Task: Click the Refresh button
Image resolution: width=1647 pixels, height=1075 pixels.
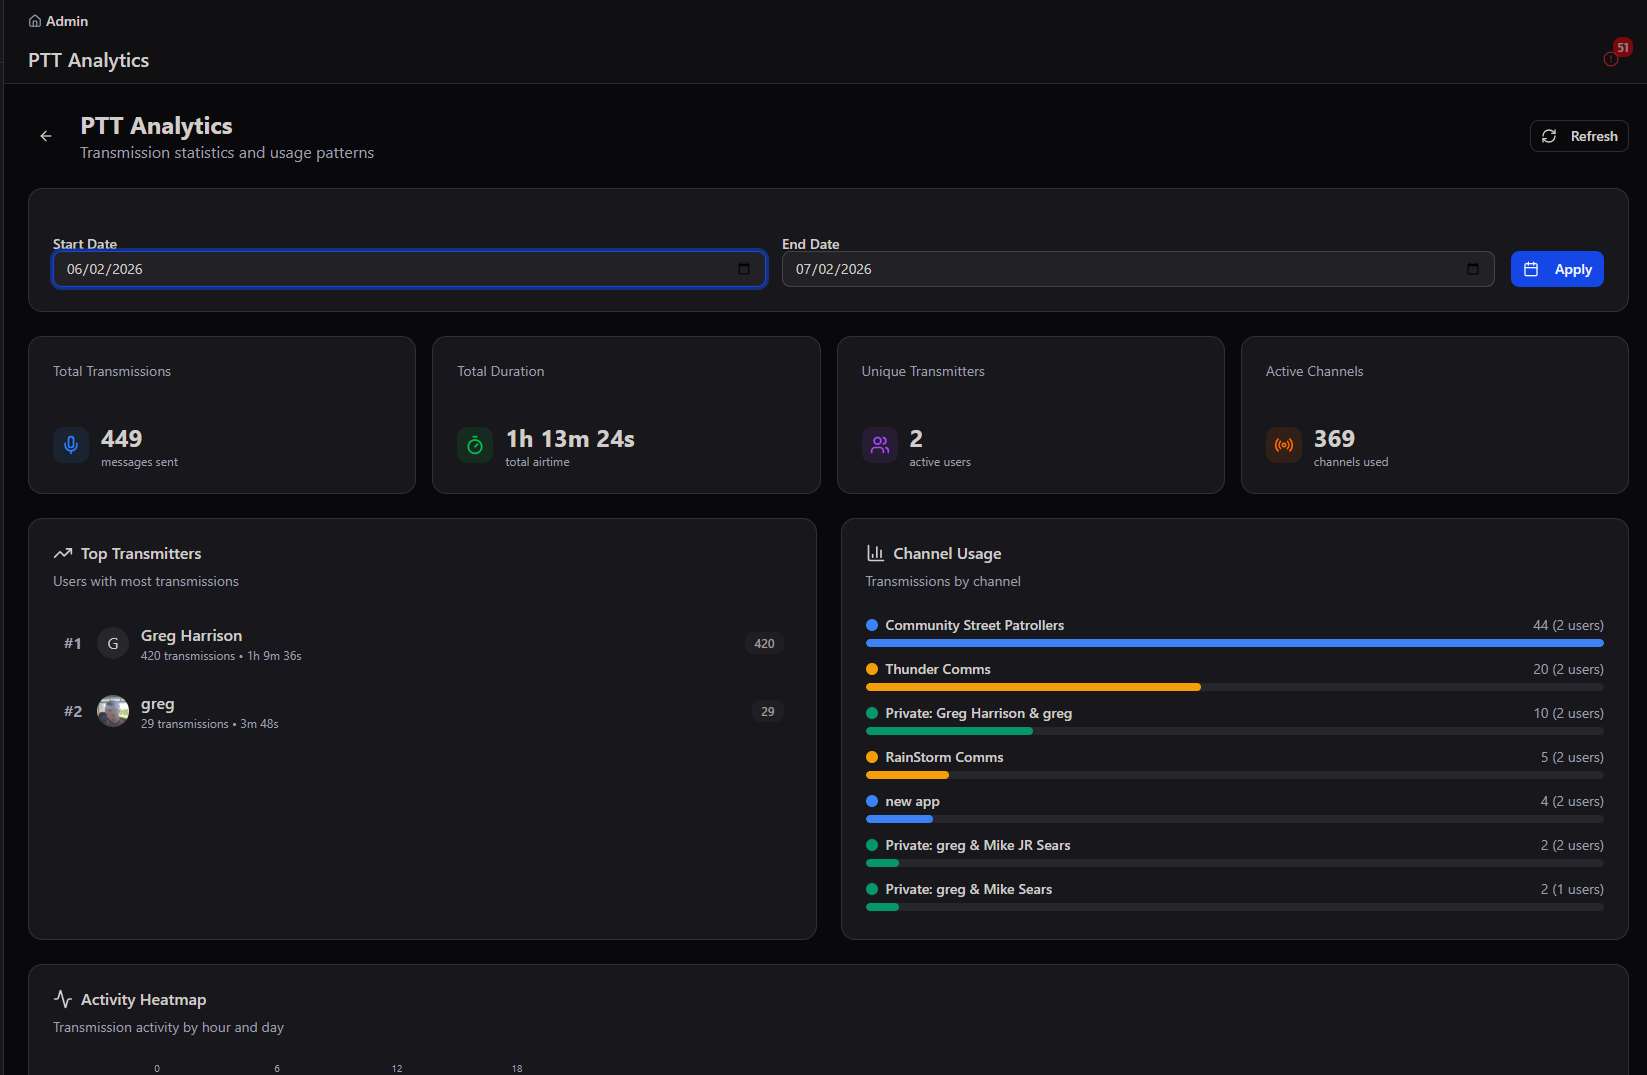Action: (1579, 136)
